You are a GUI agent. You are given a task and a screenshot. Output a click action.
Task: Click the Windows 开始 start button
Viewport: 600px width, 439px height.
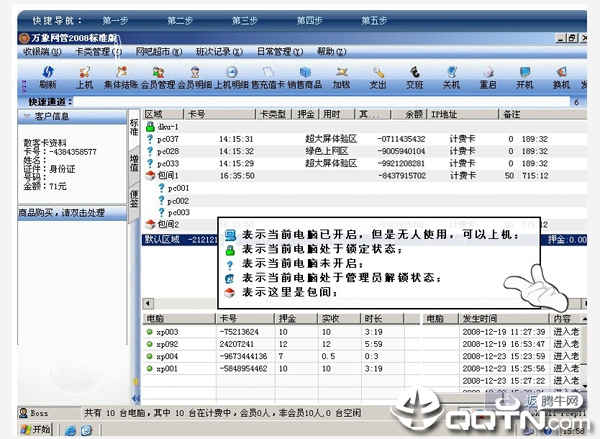(x=36, y=430)
